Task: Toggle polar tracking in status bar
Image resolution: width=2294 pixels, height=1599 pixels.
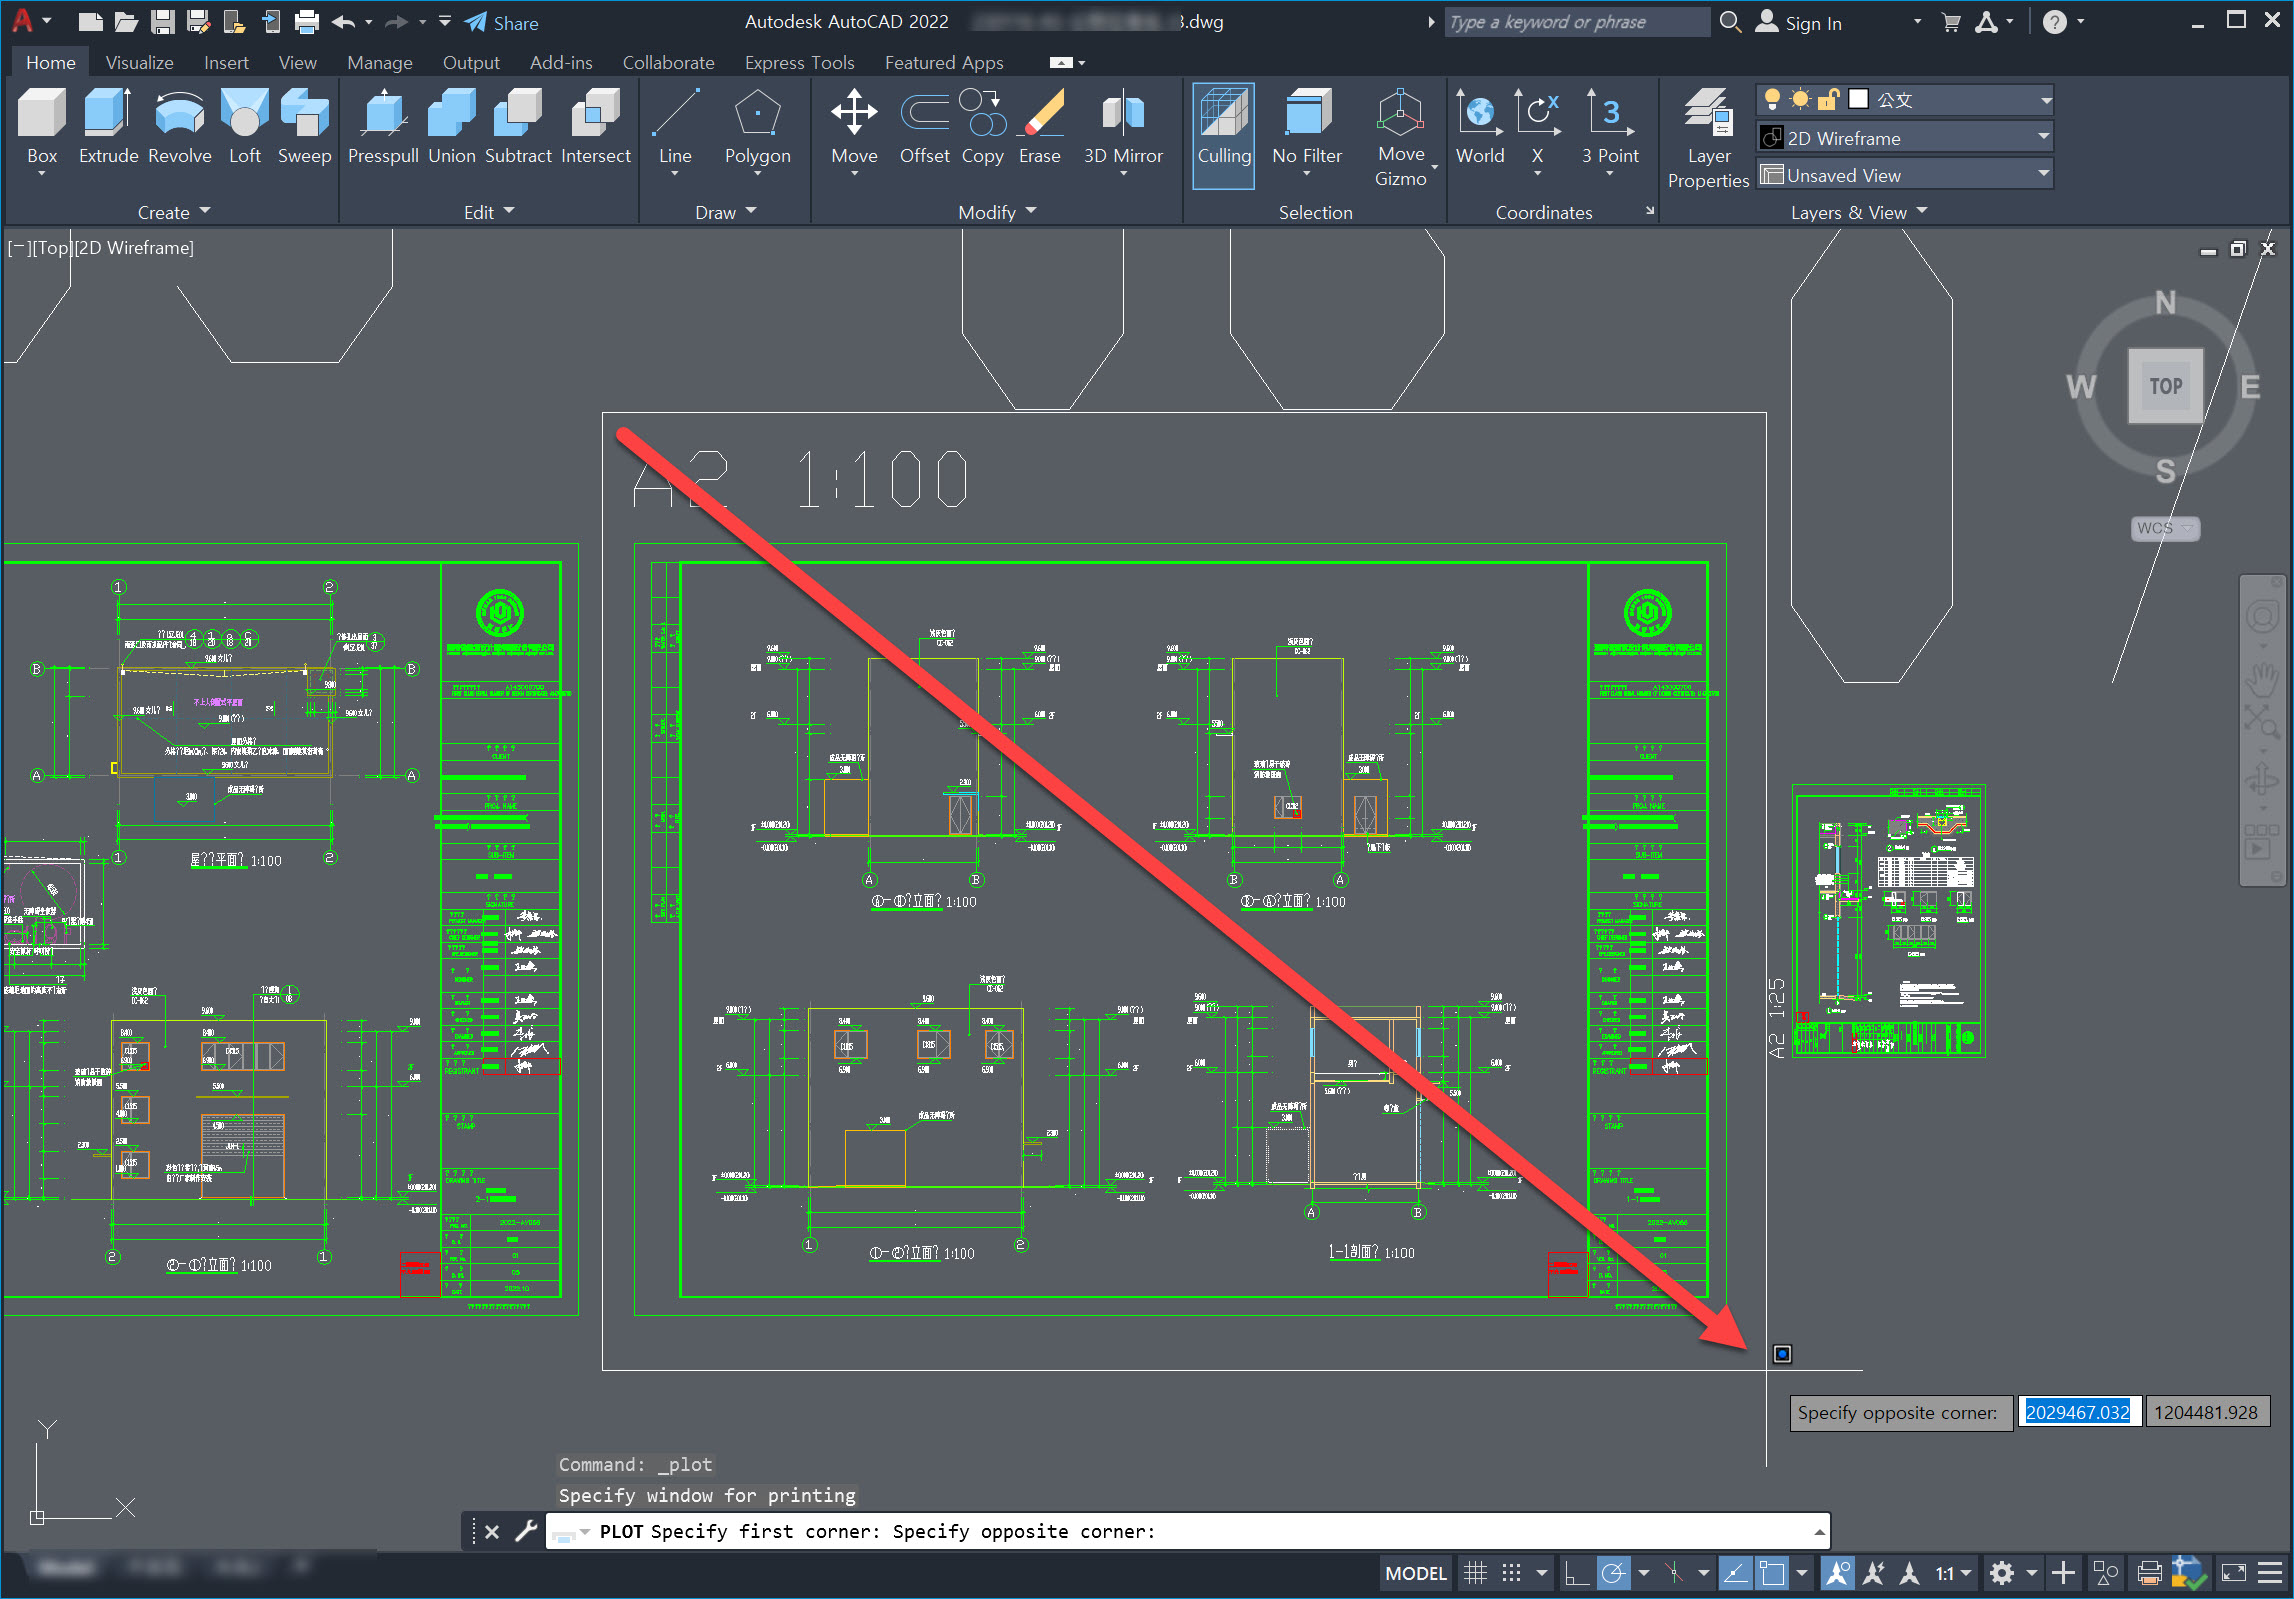Action: point(1612,1573)
